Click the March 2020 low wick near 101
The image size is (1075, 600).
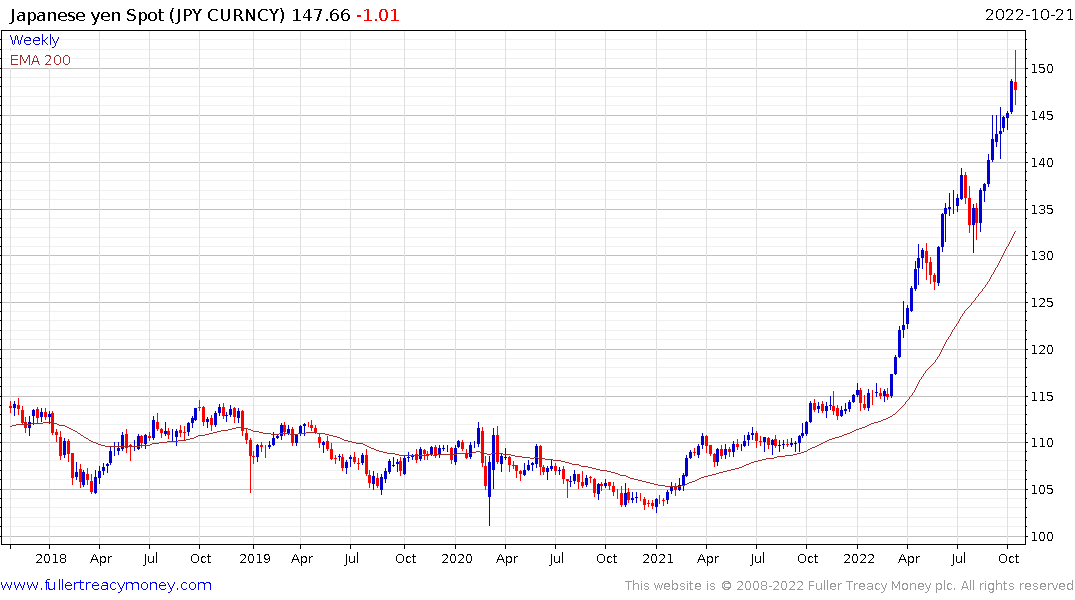pyautogui.click(x=489, y=515)
